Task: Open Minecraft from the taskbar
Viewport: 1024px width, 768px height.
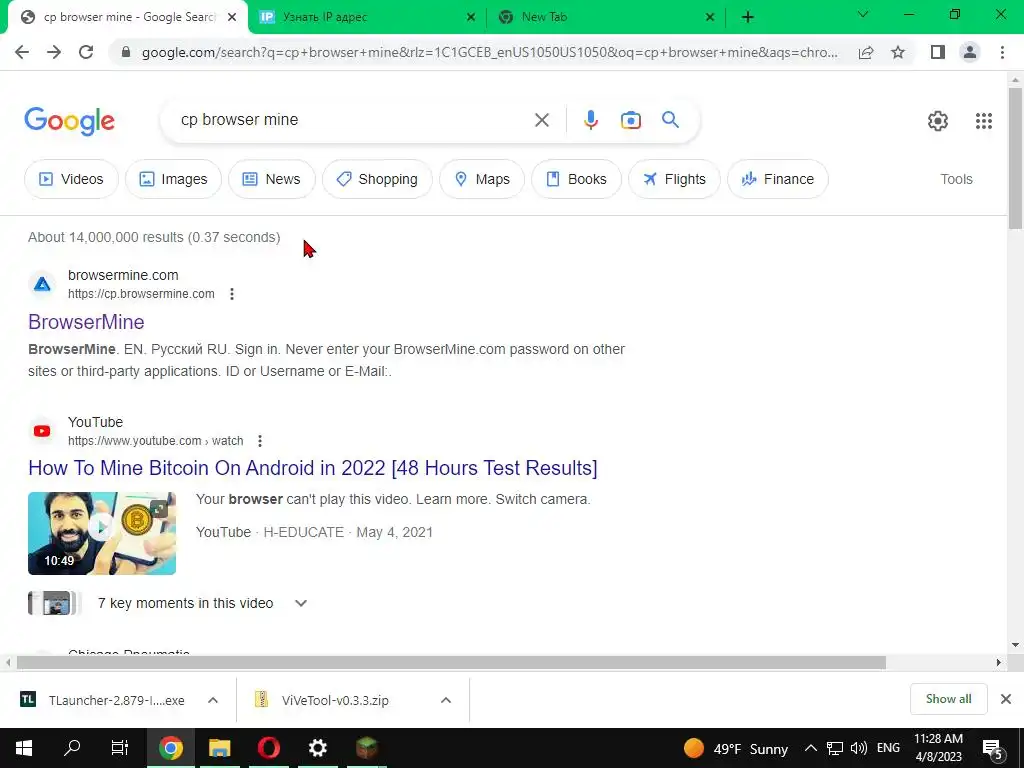Action: click(x=366, y=748)
